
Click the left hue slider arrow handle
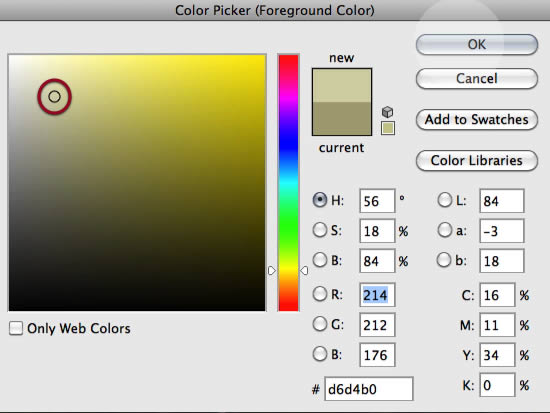pos(271,271)
